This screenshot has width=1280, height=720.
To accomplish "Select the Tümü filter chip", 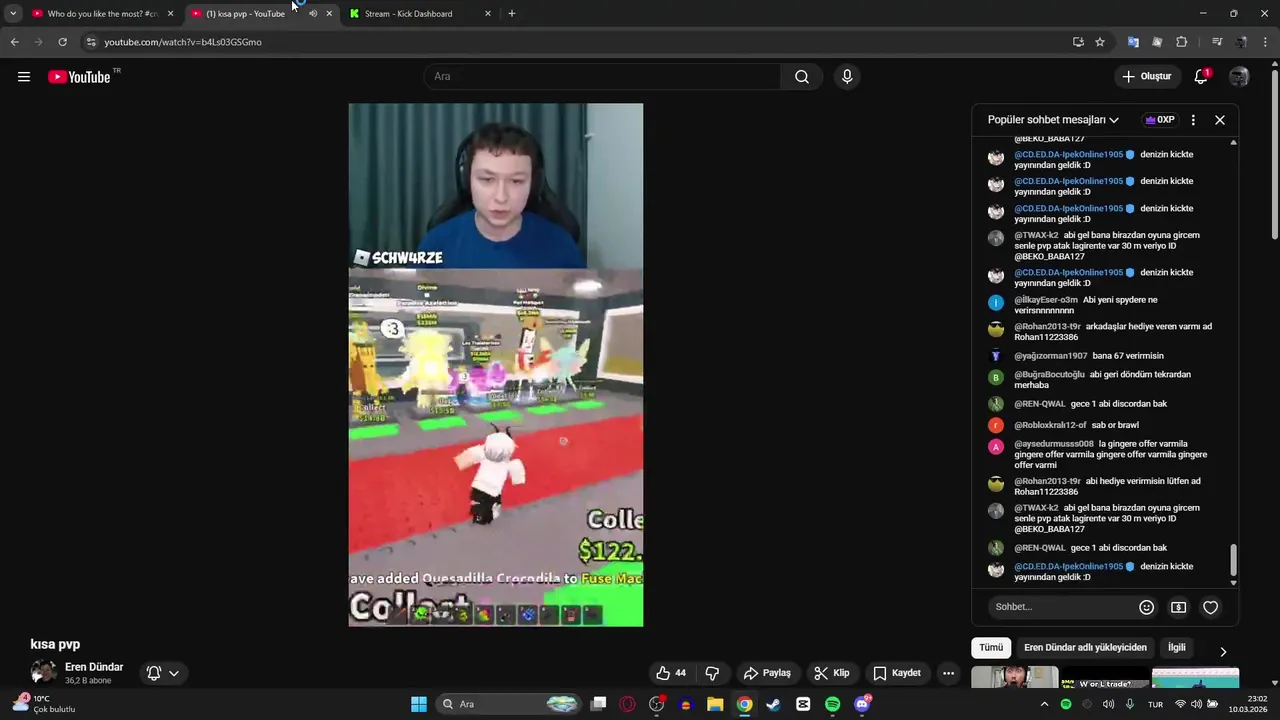I will coord(991,648).
